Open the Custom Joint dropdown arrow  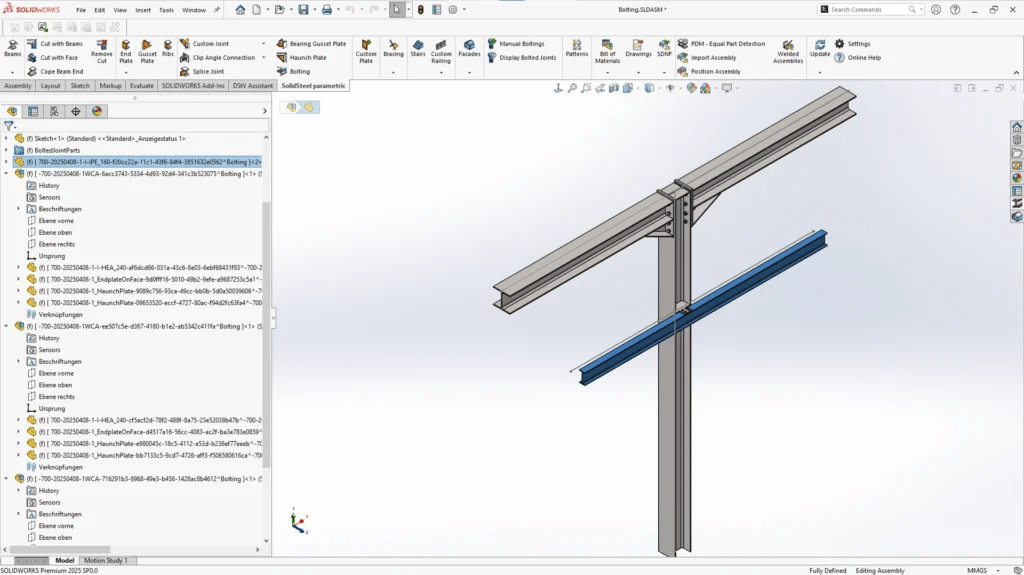264,44
